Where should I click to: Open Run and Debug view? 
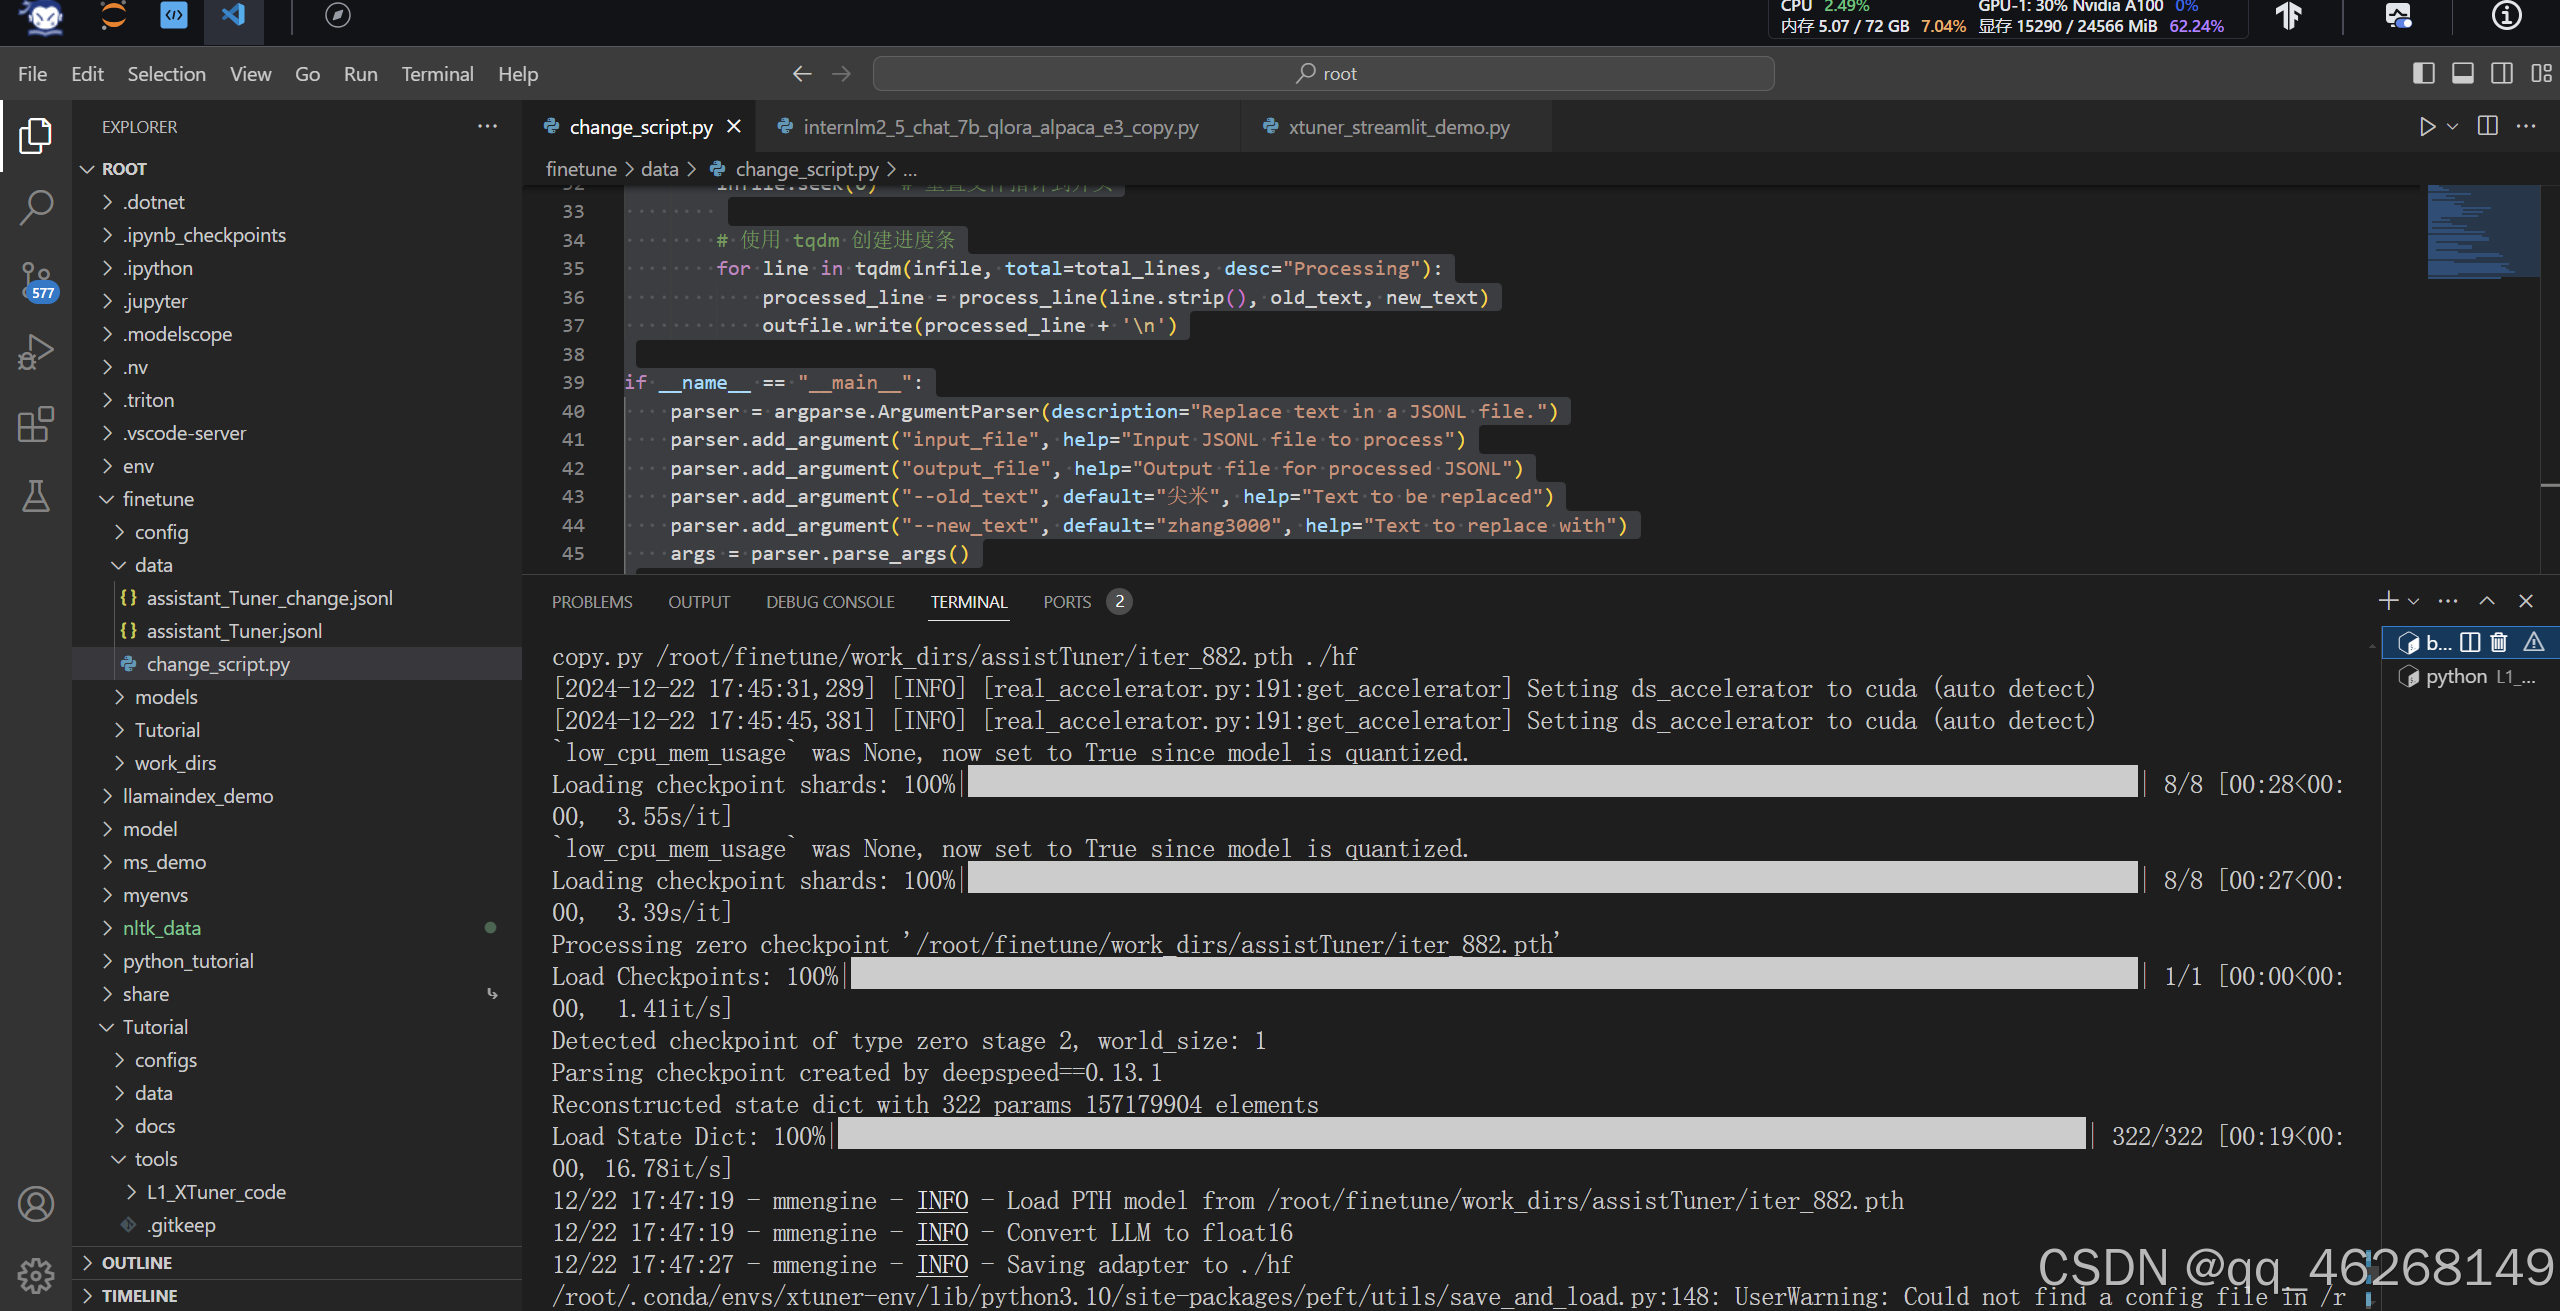tap(36, 352)
